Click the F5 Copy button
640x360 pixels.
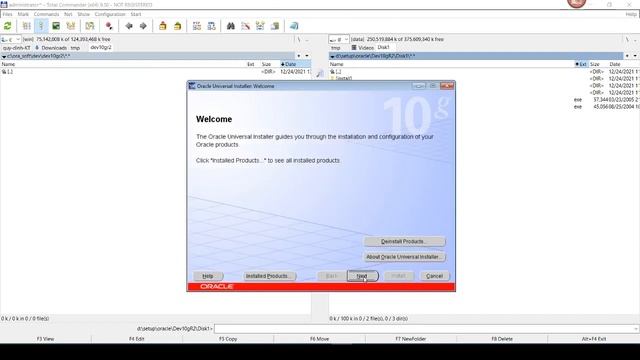228,339
